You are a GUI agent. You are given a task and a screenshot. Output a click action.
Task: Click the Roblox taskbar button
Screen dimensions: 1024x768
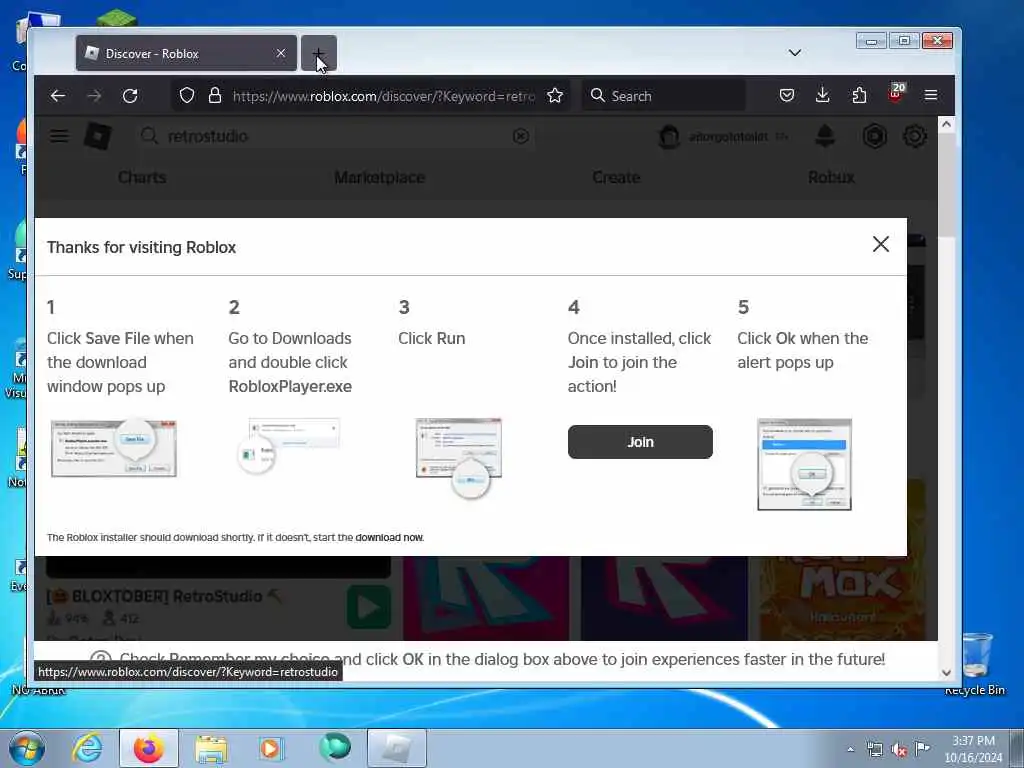click(x=396, y=748)
